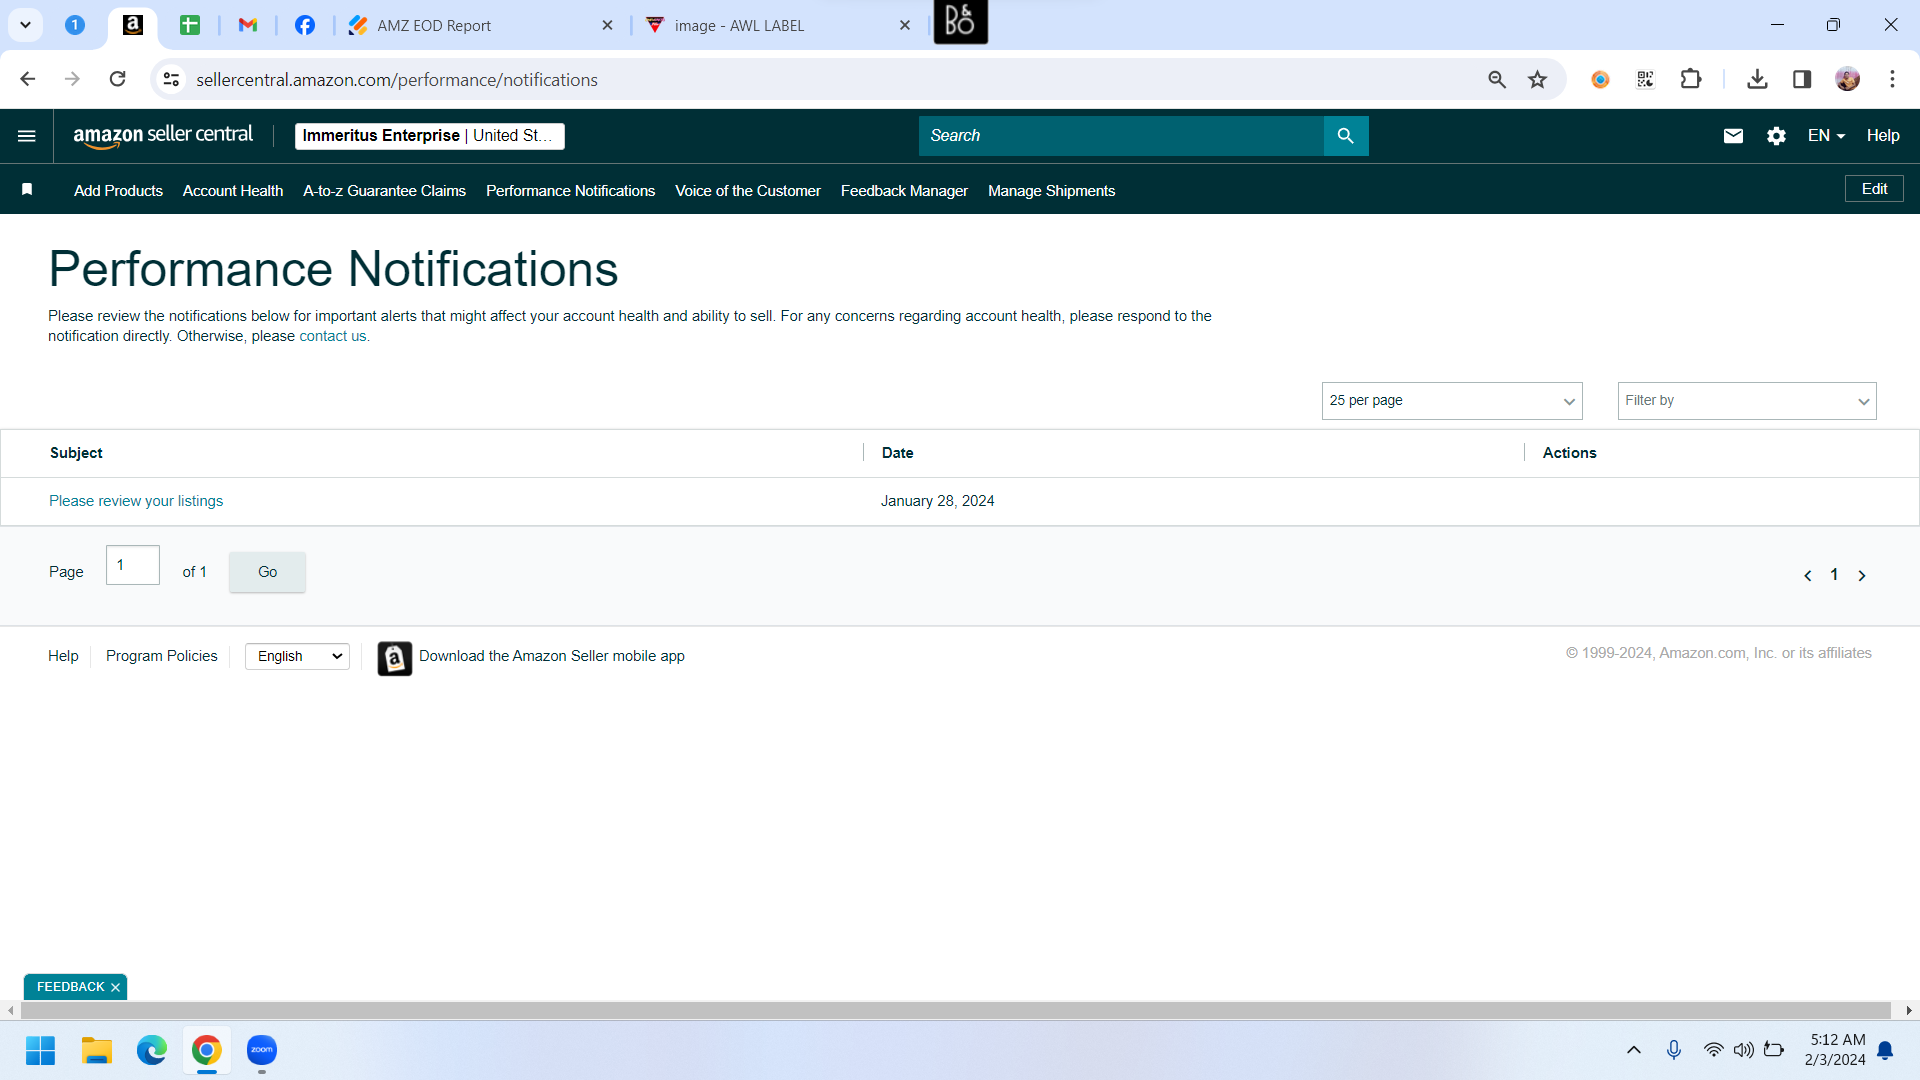Open the Chrome three-dot menu
1920x1080 pixels.
(x=1892, y=79)
